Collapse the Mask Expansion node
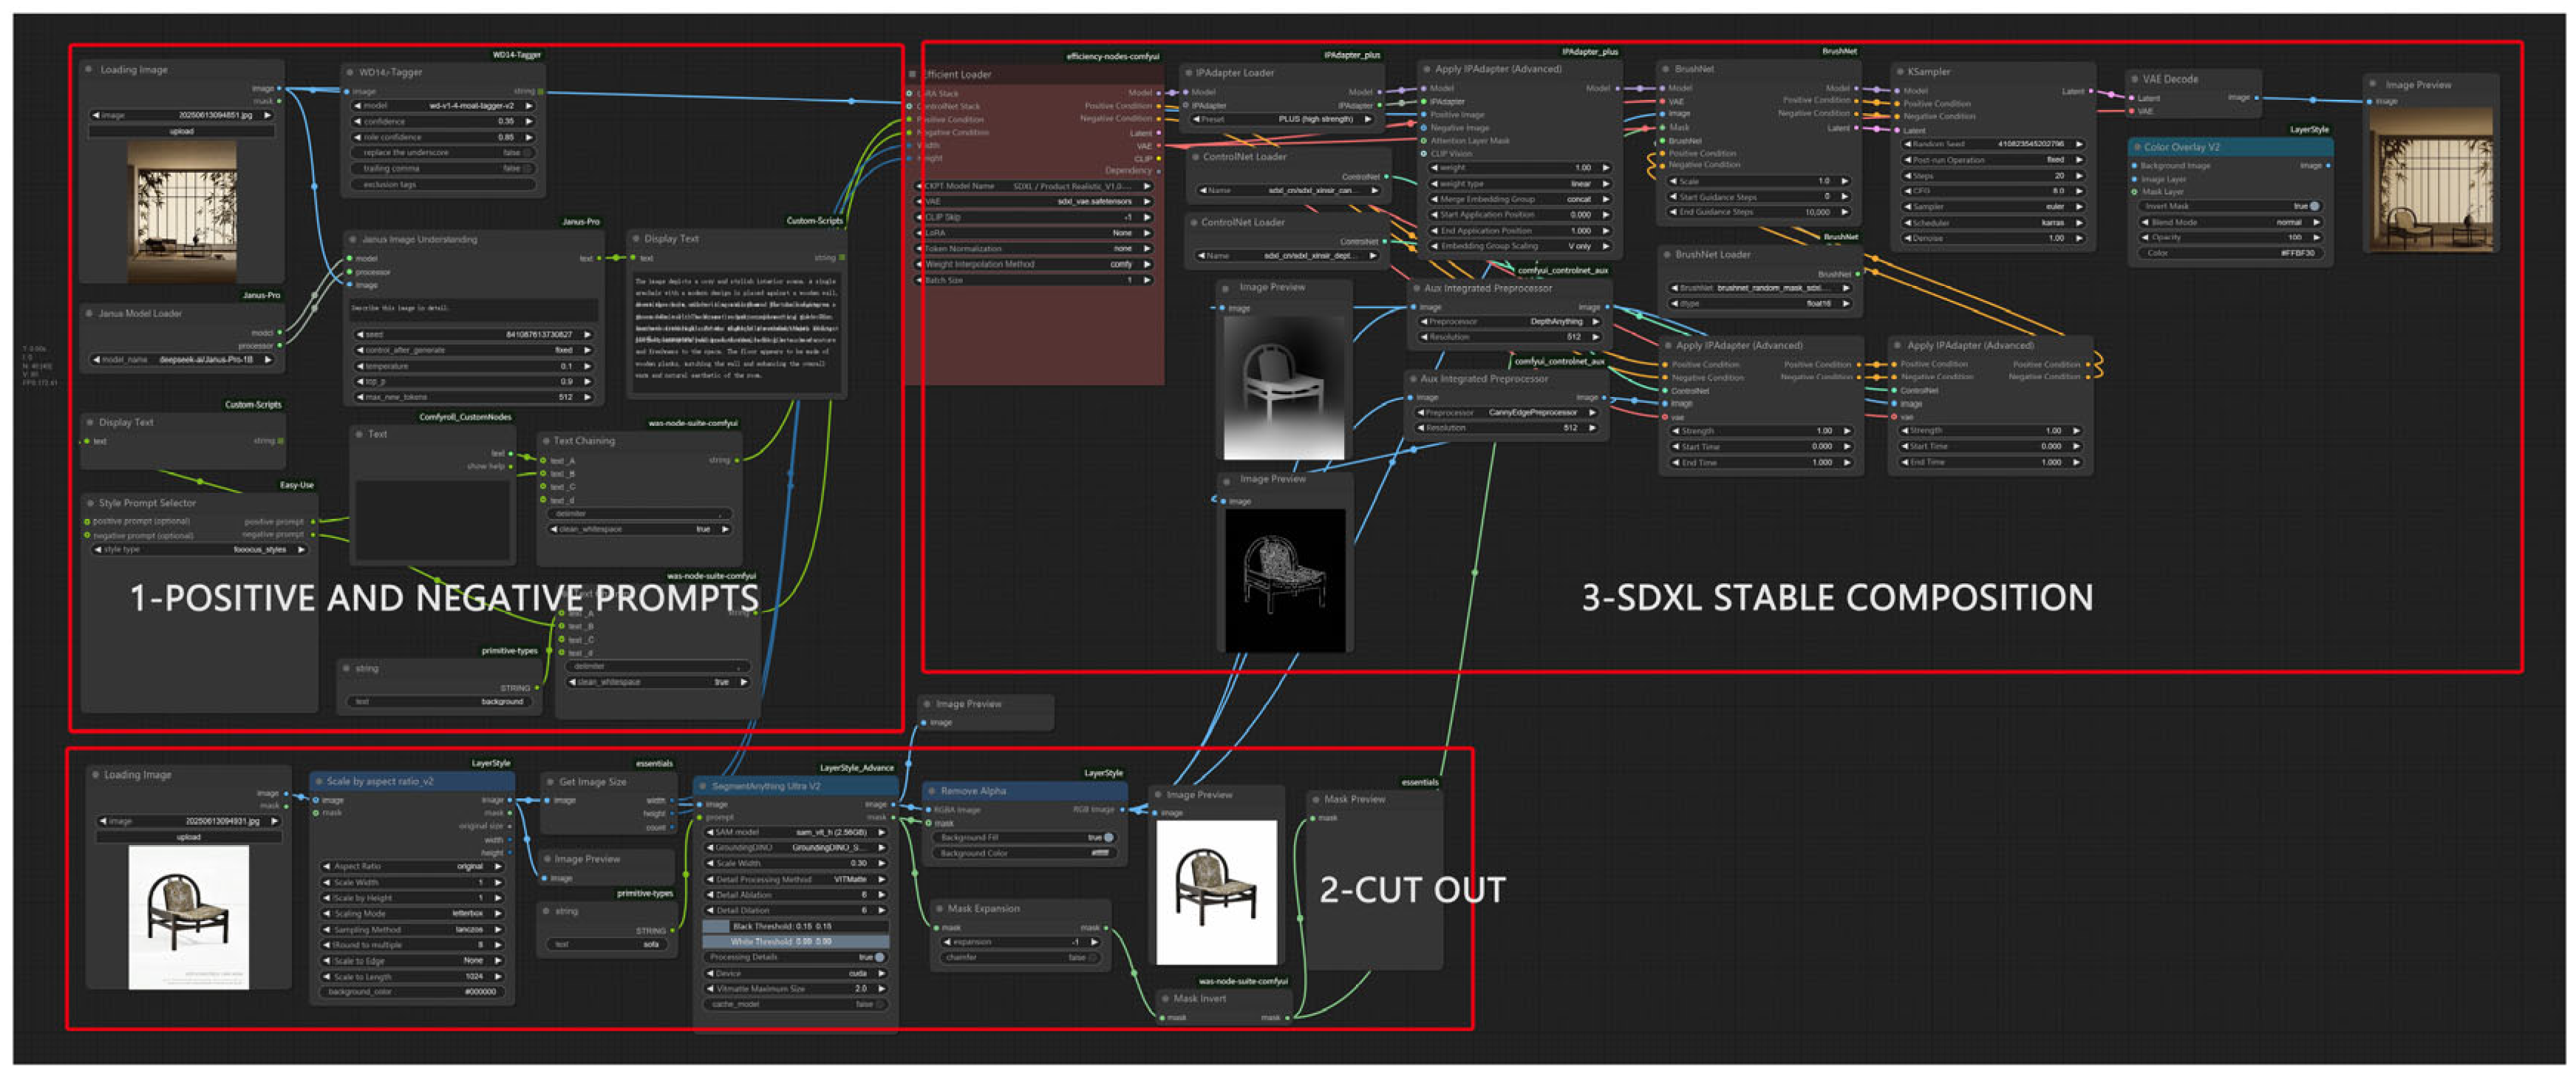The image size is (2576, 1083). (x=939, y=909)
